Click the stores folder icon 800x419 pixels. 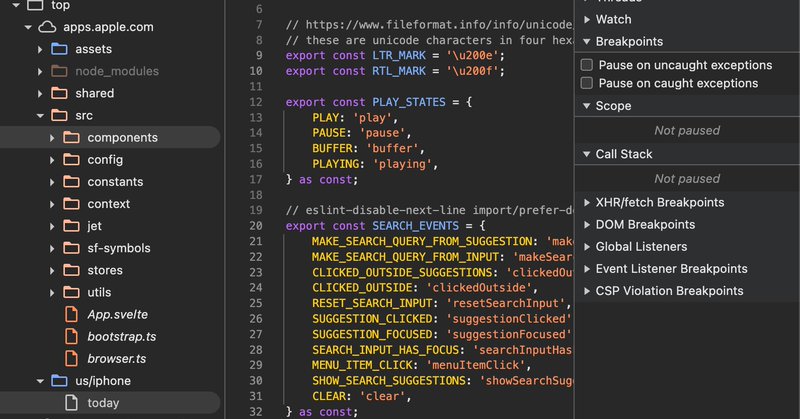coord(71,270)
